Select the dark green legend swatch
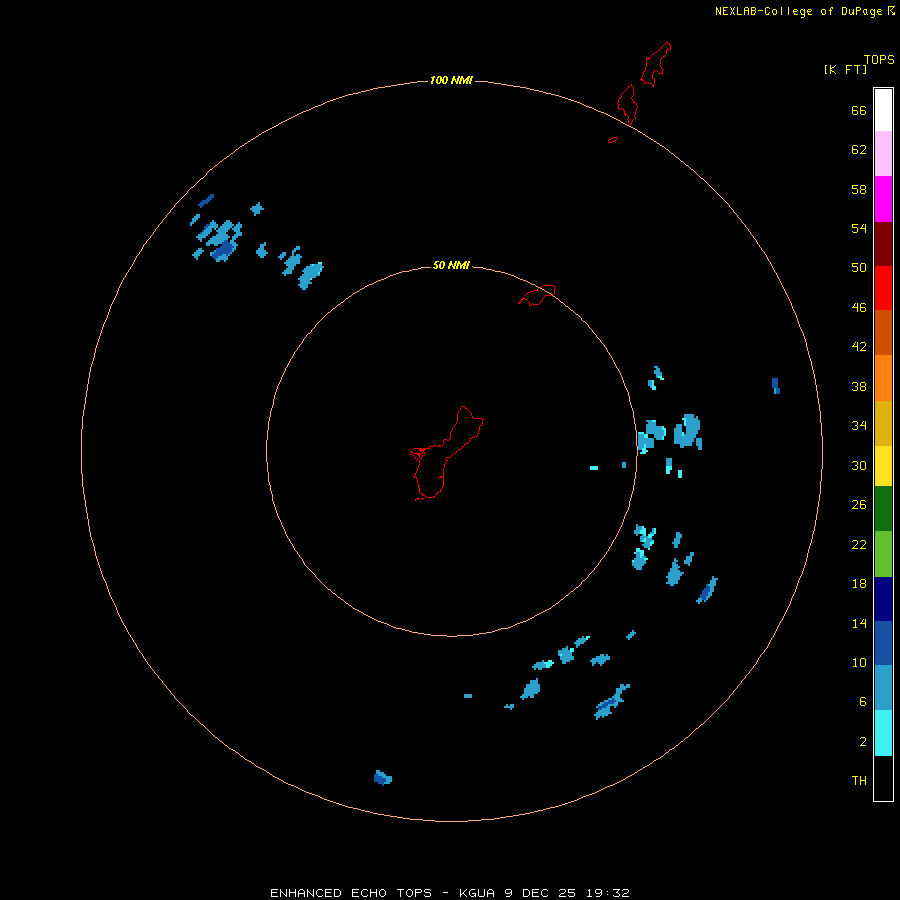 click(x=883, y=509)
